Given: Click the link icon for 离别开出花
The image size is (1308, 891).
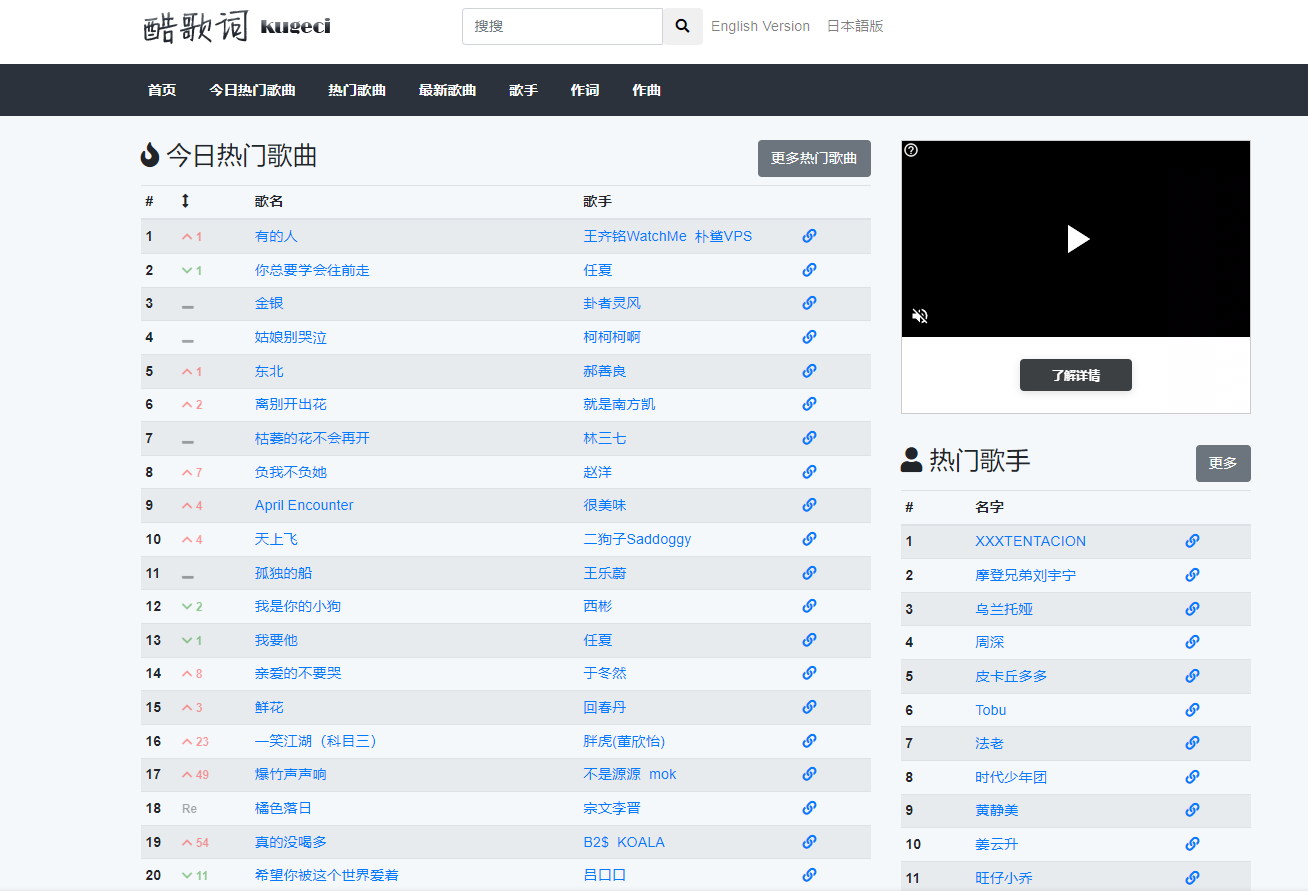Looking at the screenshot, I should click(x=810, y=404).
